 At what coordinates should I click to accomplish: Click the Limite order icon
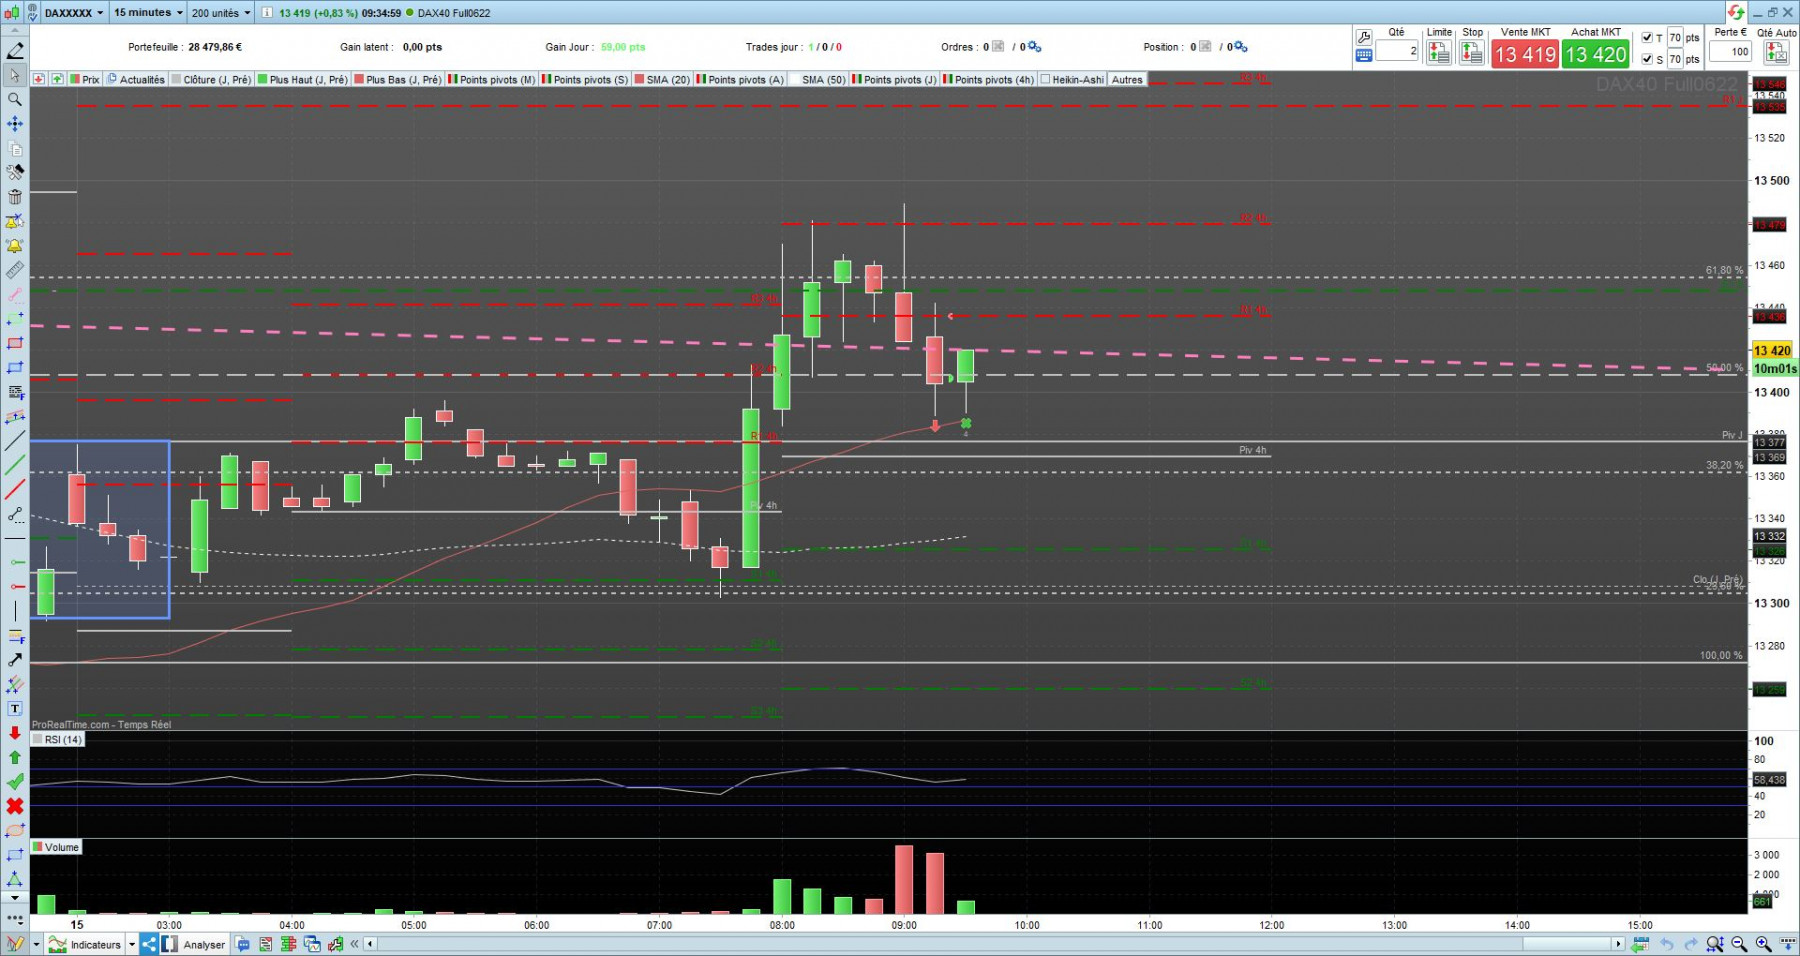(1439, 53)
